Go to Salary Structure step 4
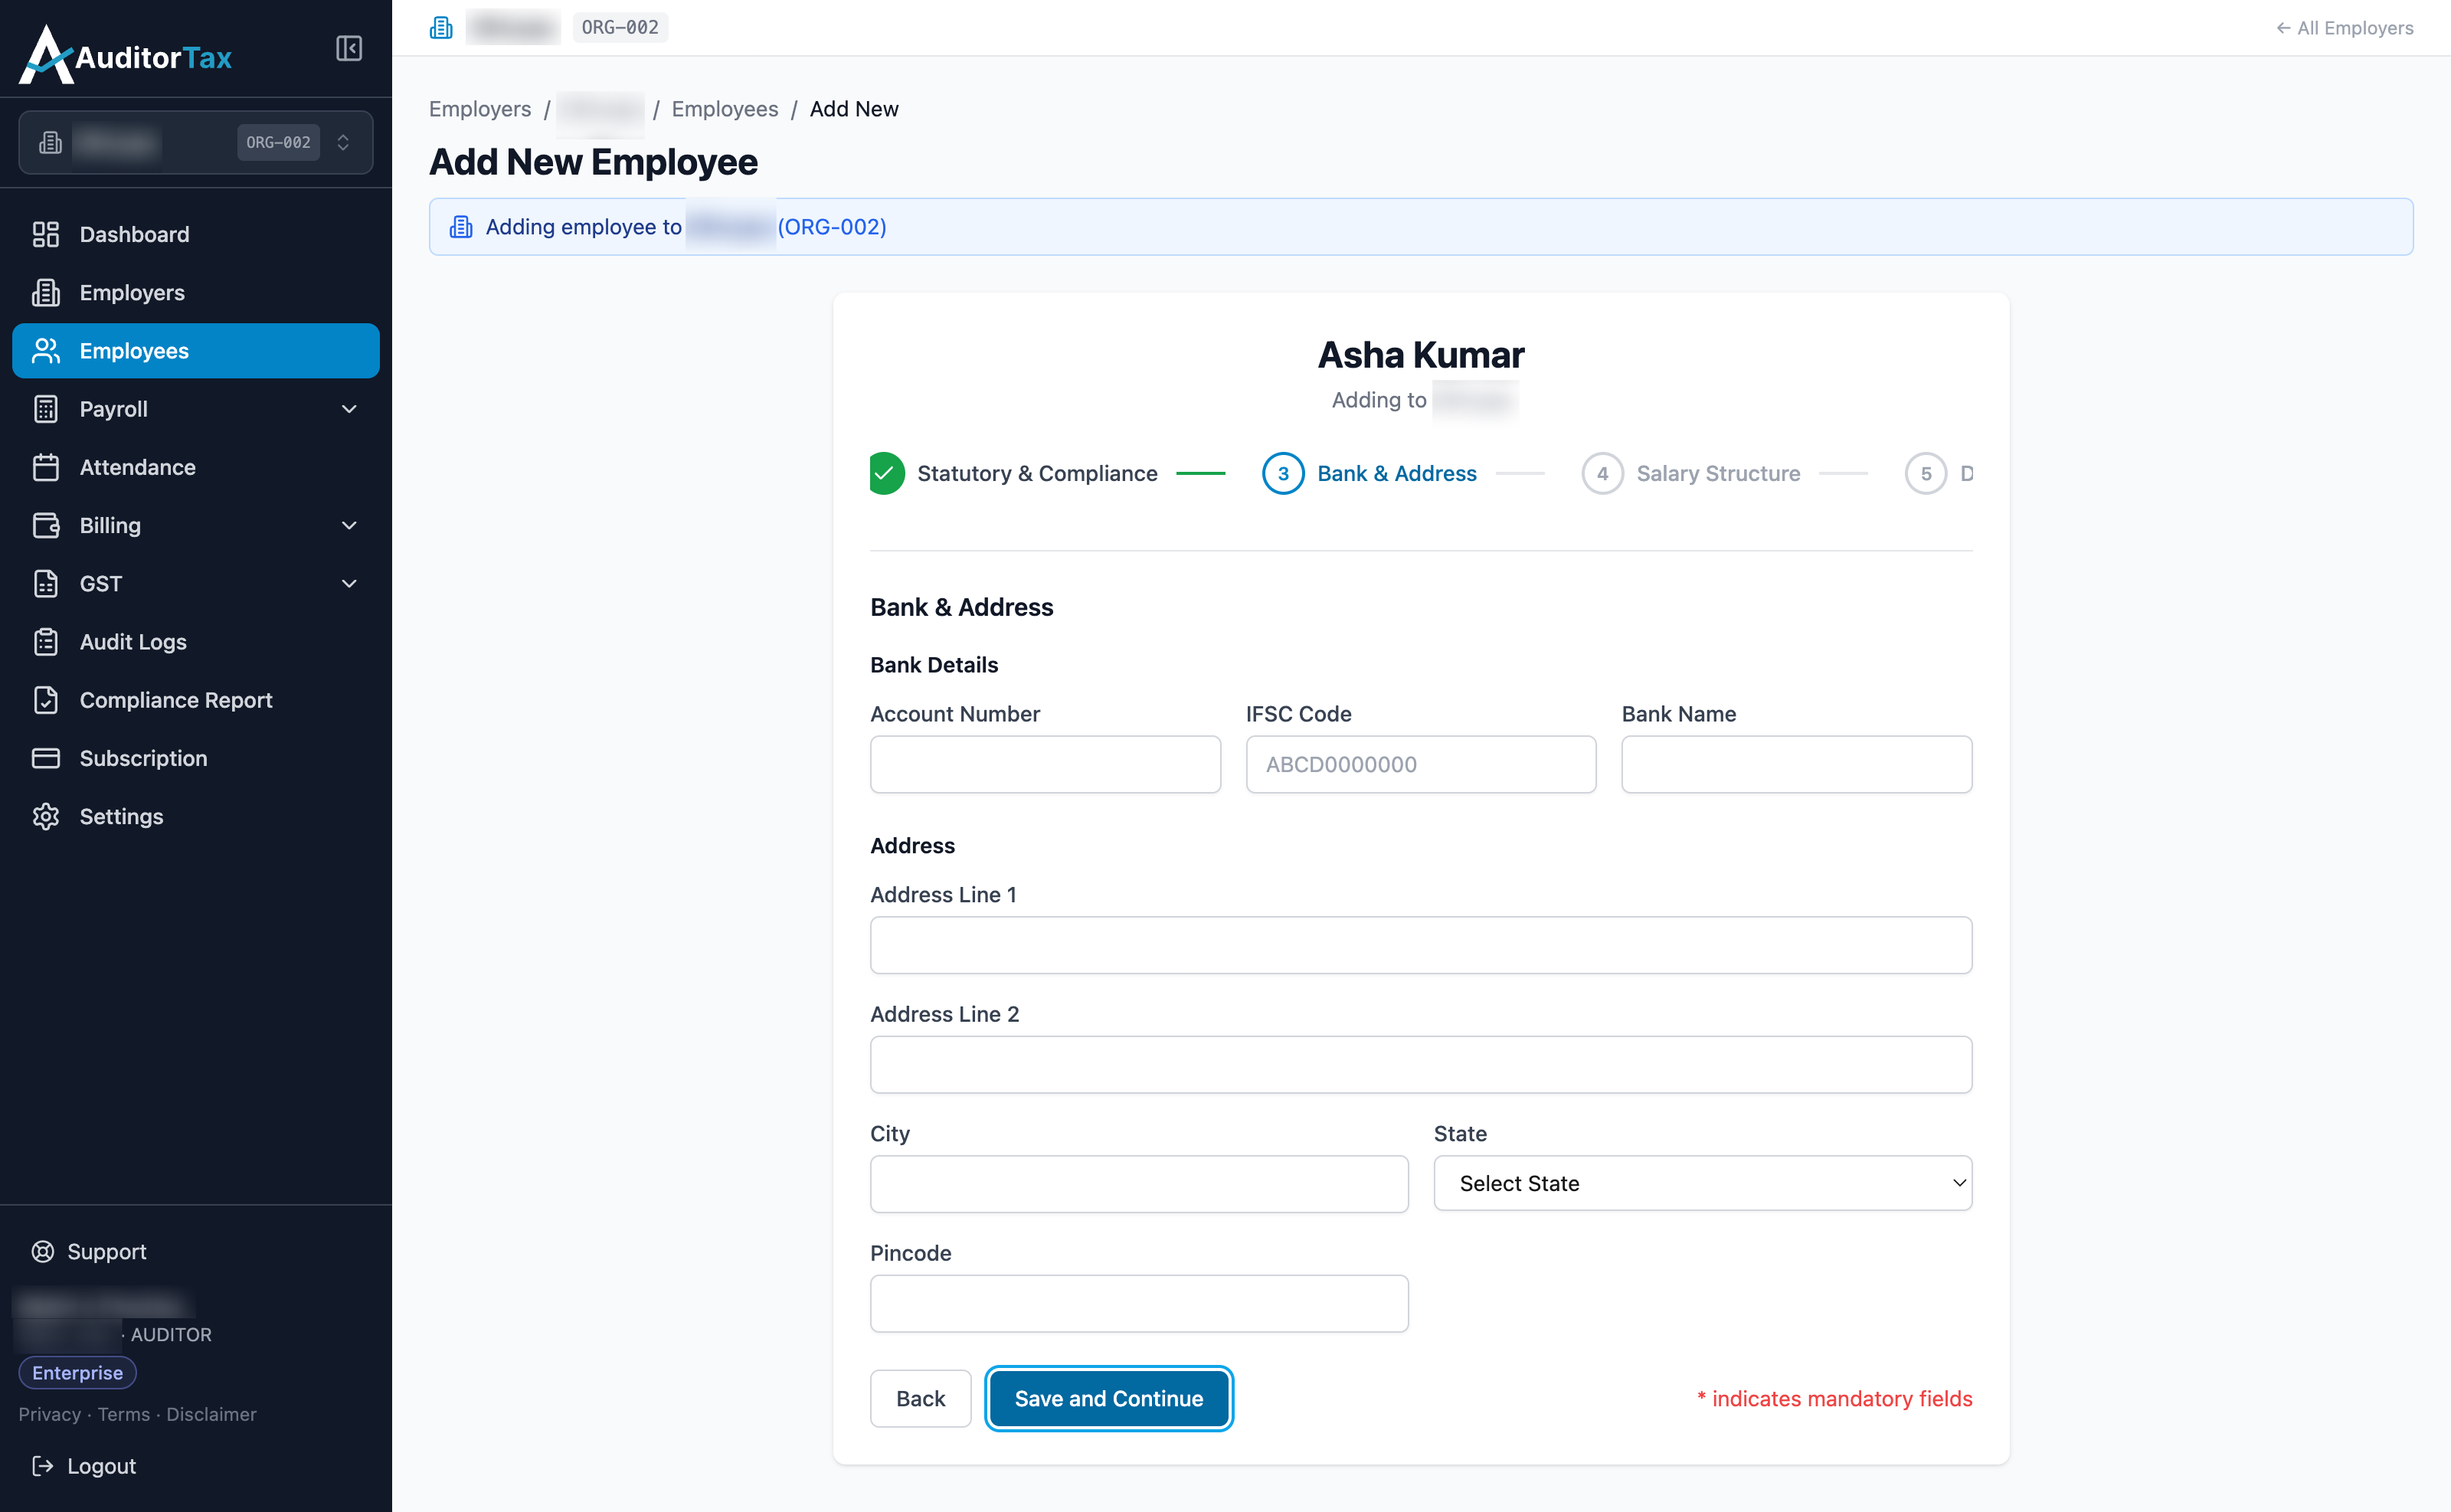Viewport: 2451px width, 1512px height. (x=1691, y=473)
